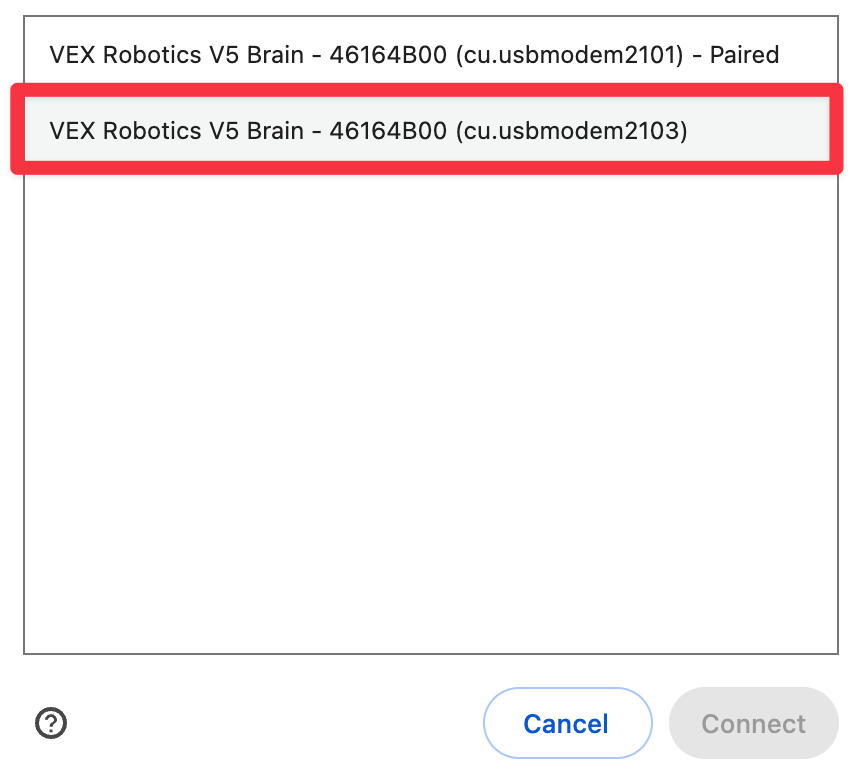This screenshot has height=778, width=864.
Task: Click inside the empty device list area
Action: [x=430, y=400]
